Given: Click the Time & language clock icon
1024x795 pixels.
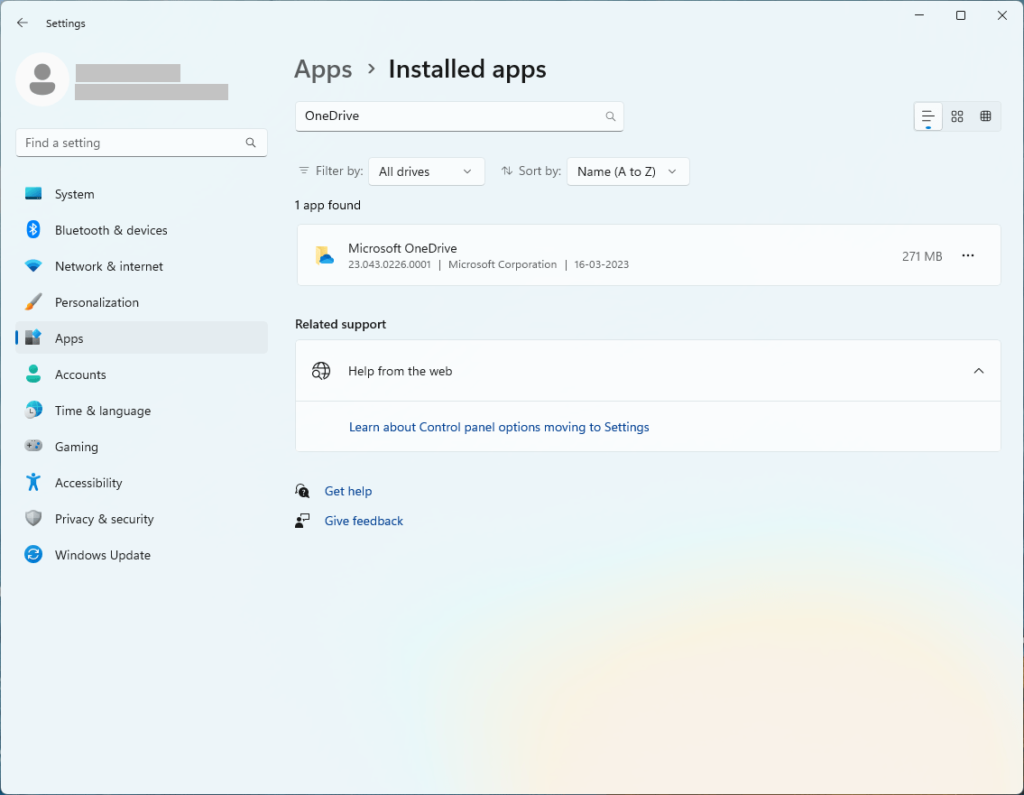Looking at the screenshot, I should click(33, 410).
